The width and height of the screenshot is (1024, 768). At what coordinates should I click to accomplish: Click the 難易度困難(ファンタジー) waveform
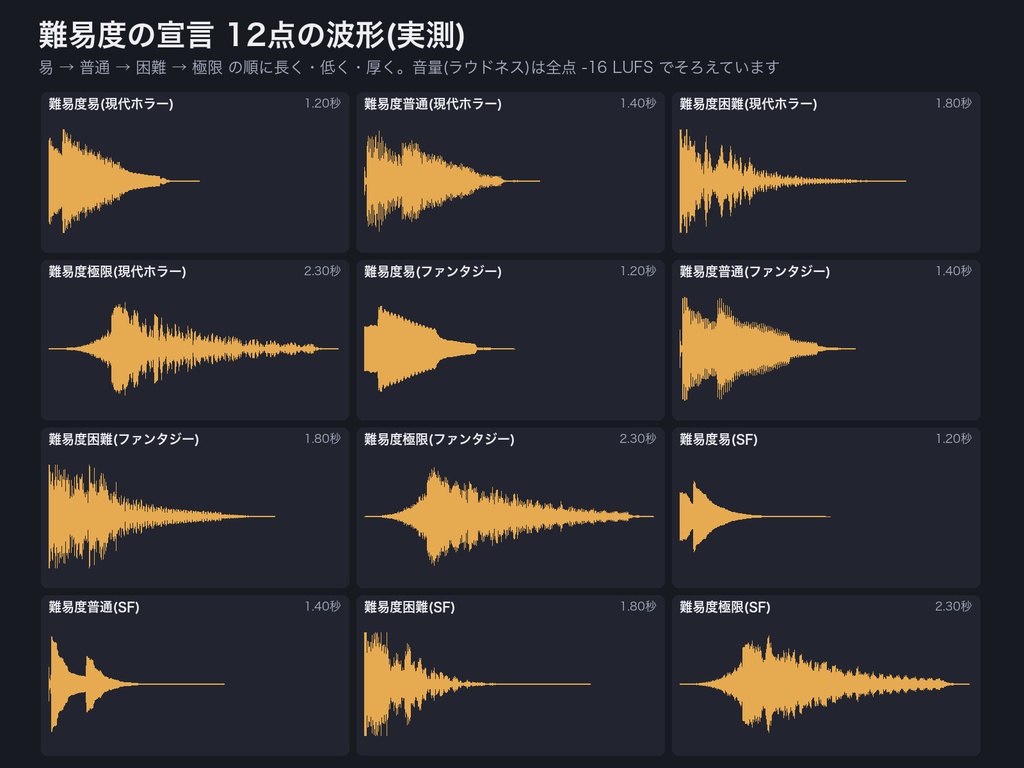[162, 517]
